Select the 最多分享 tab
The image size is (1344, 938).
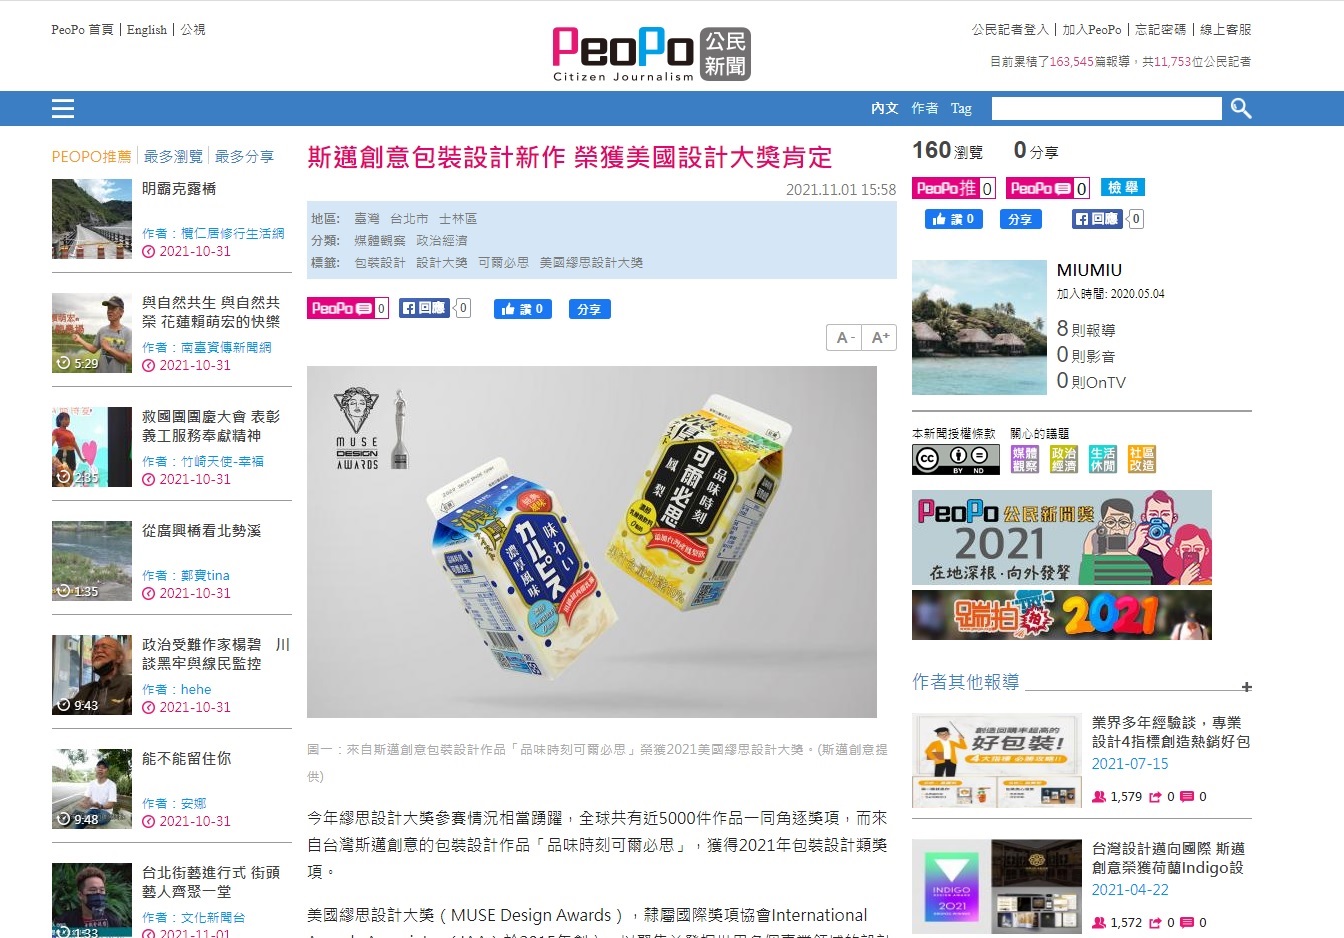tap(244, 156)
